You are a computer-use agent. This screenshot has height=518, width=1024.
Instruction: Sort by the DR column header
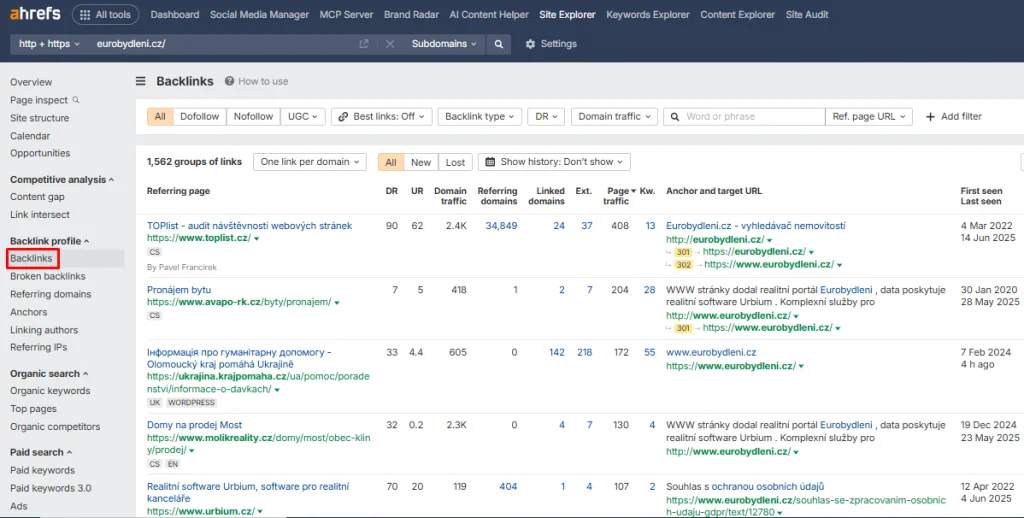[392, 191]
